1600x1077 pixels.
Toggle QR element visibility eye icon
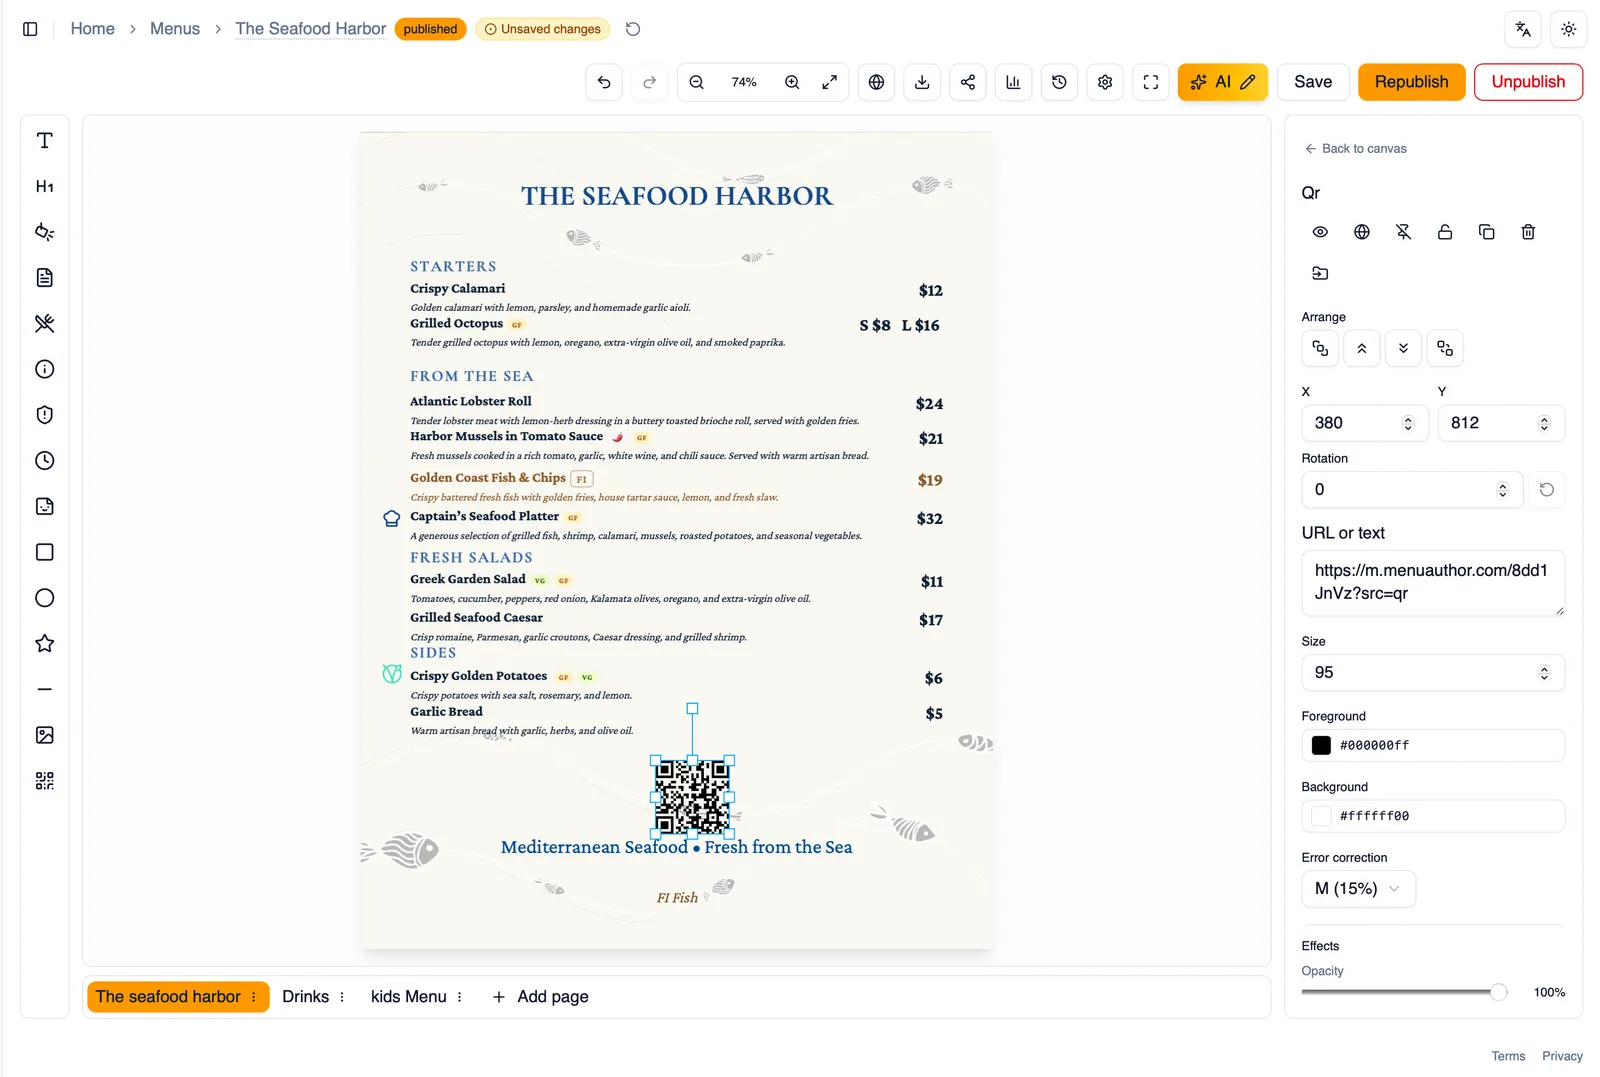tap(1320, 232)
